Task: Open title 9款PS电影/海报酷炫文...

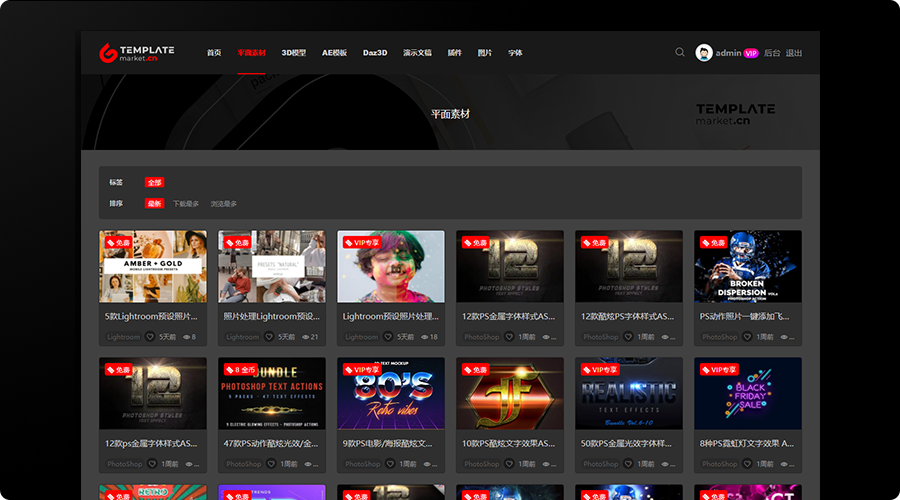Action: [x=387, y=443]
